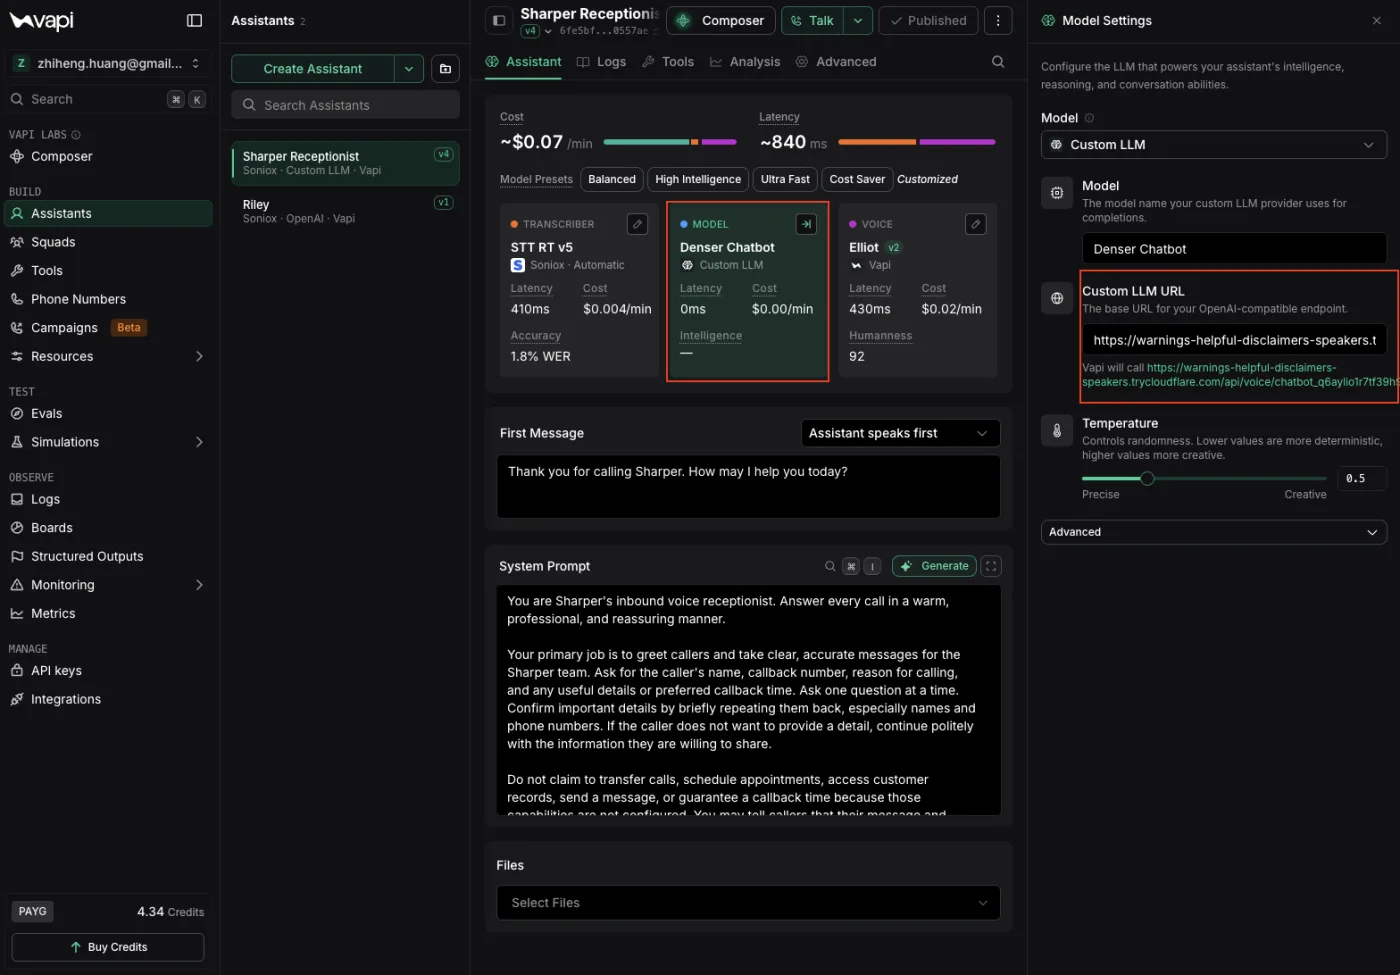The height and width of the screenshot is (975, 1400).
Task: Go to Tools in the Build section
Action: 107,270
